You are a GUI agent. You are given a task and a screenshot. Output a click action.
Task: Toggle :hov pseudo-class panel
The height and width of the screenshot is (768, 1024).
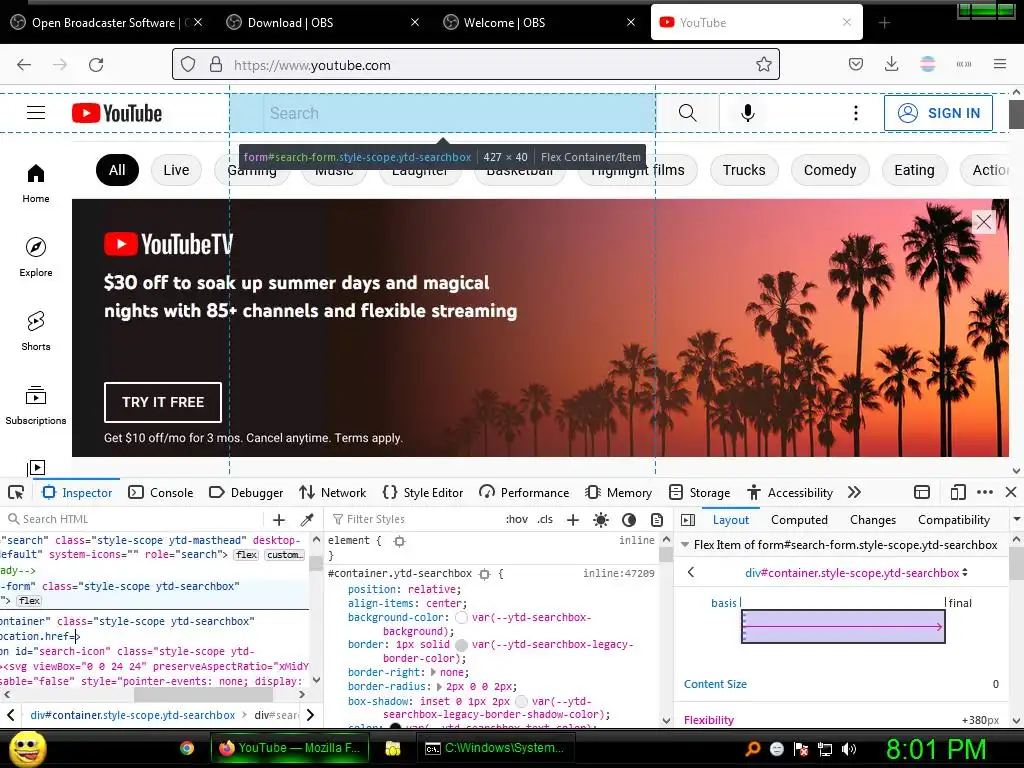pyautogui.click(x=517, y=519)
